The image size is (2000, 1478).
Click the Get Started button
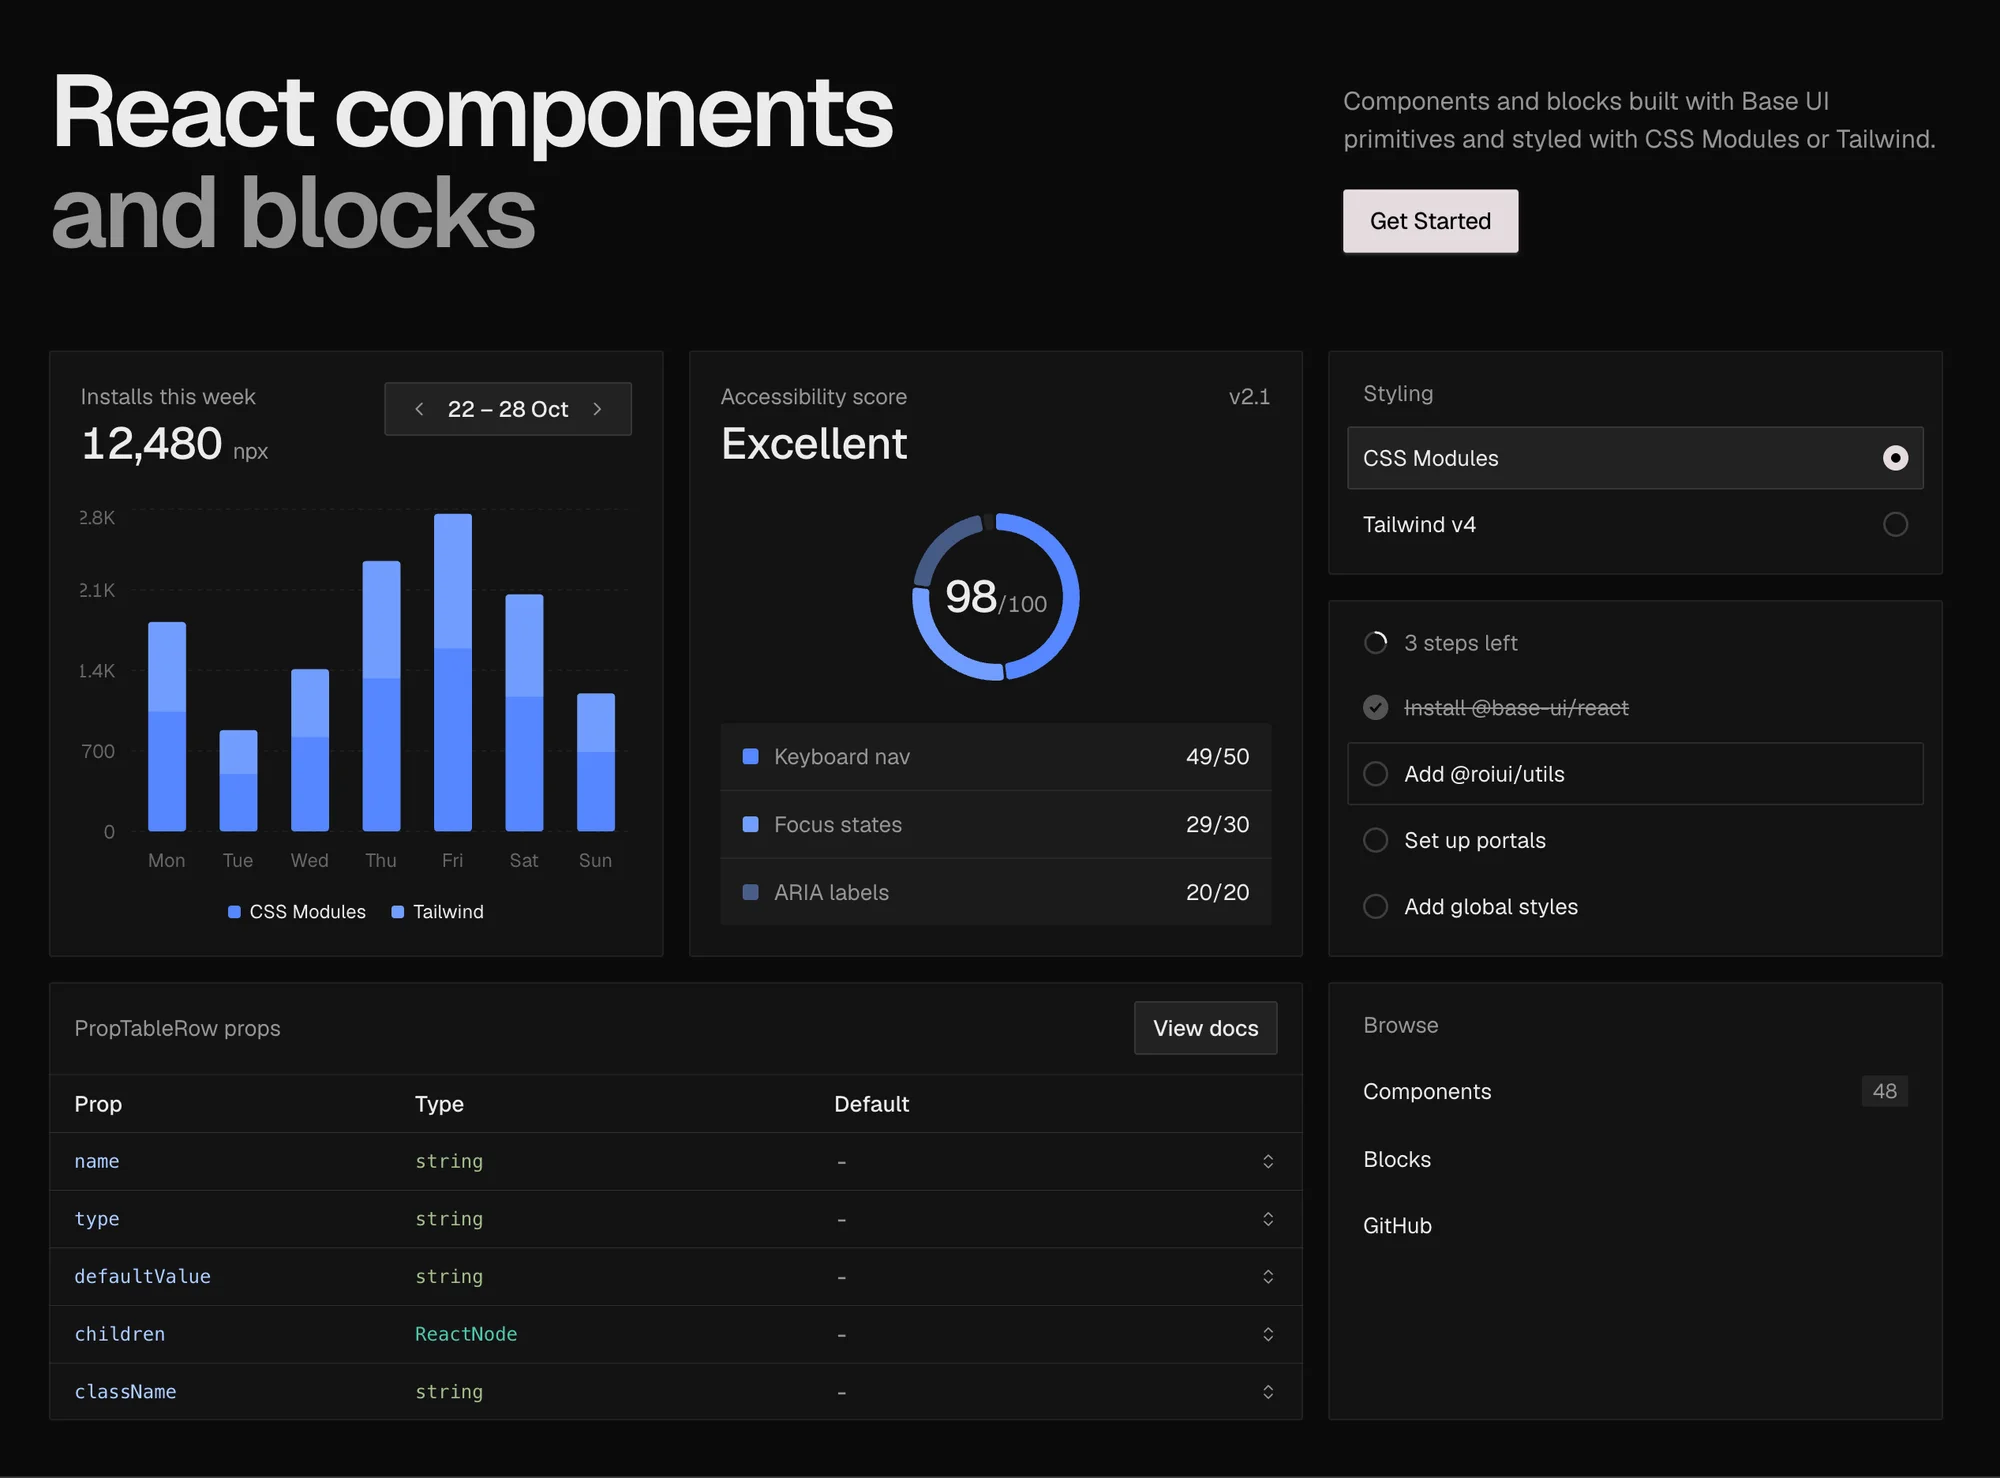(1430, 221)
